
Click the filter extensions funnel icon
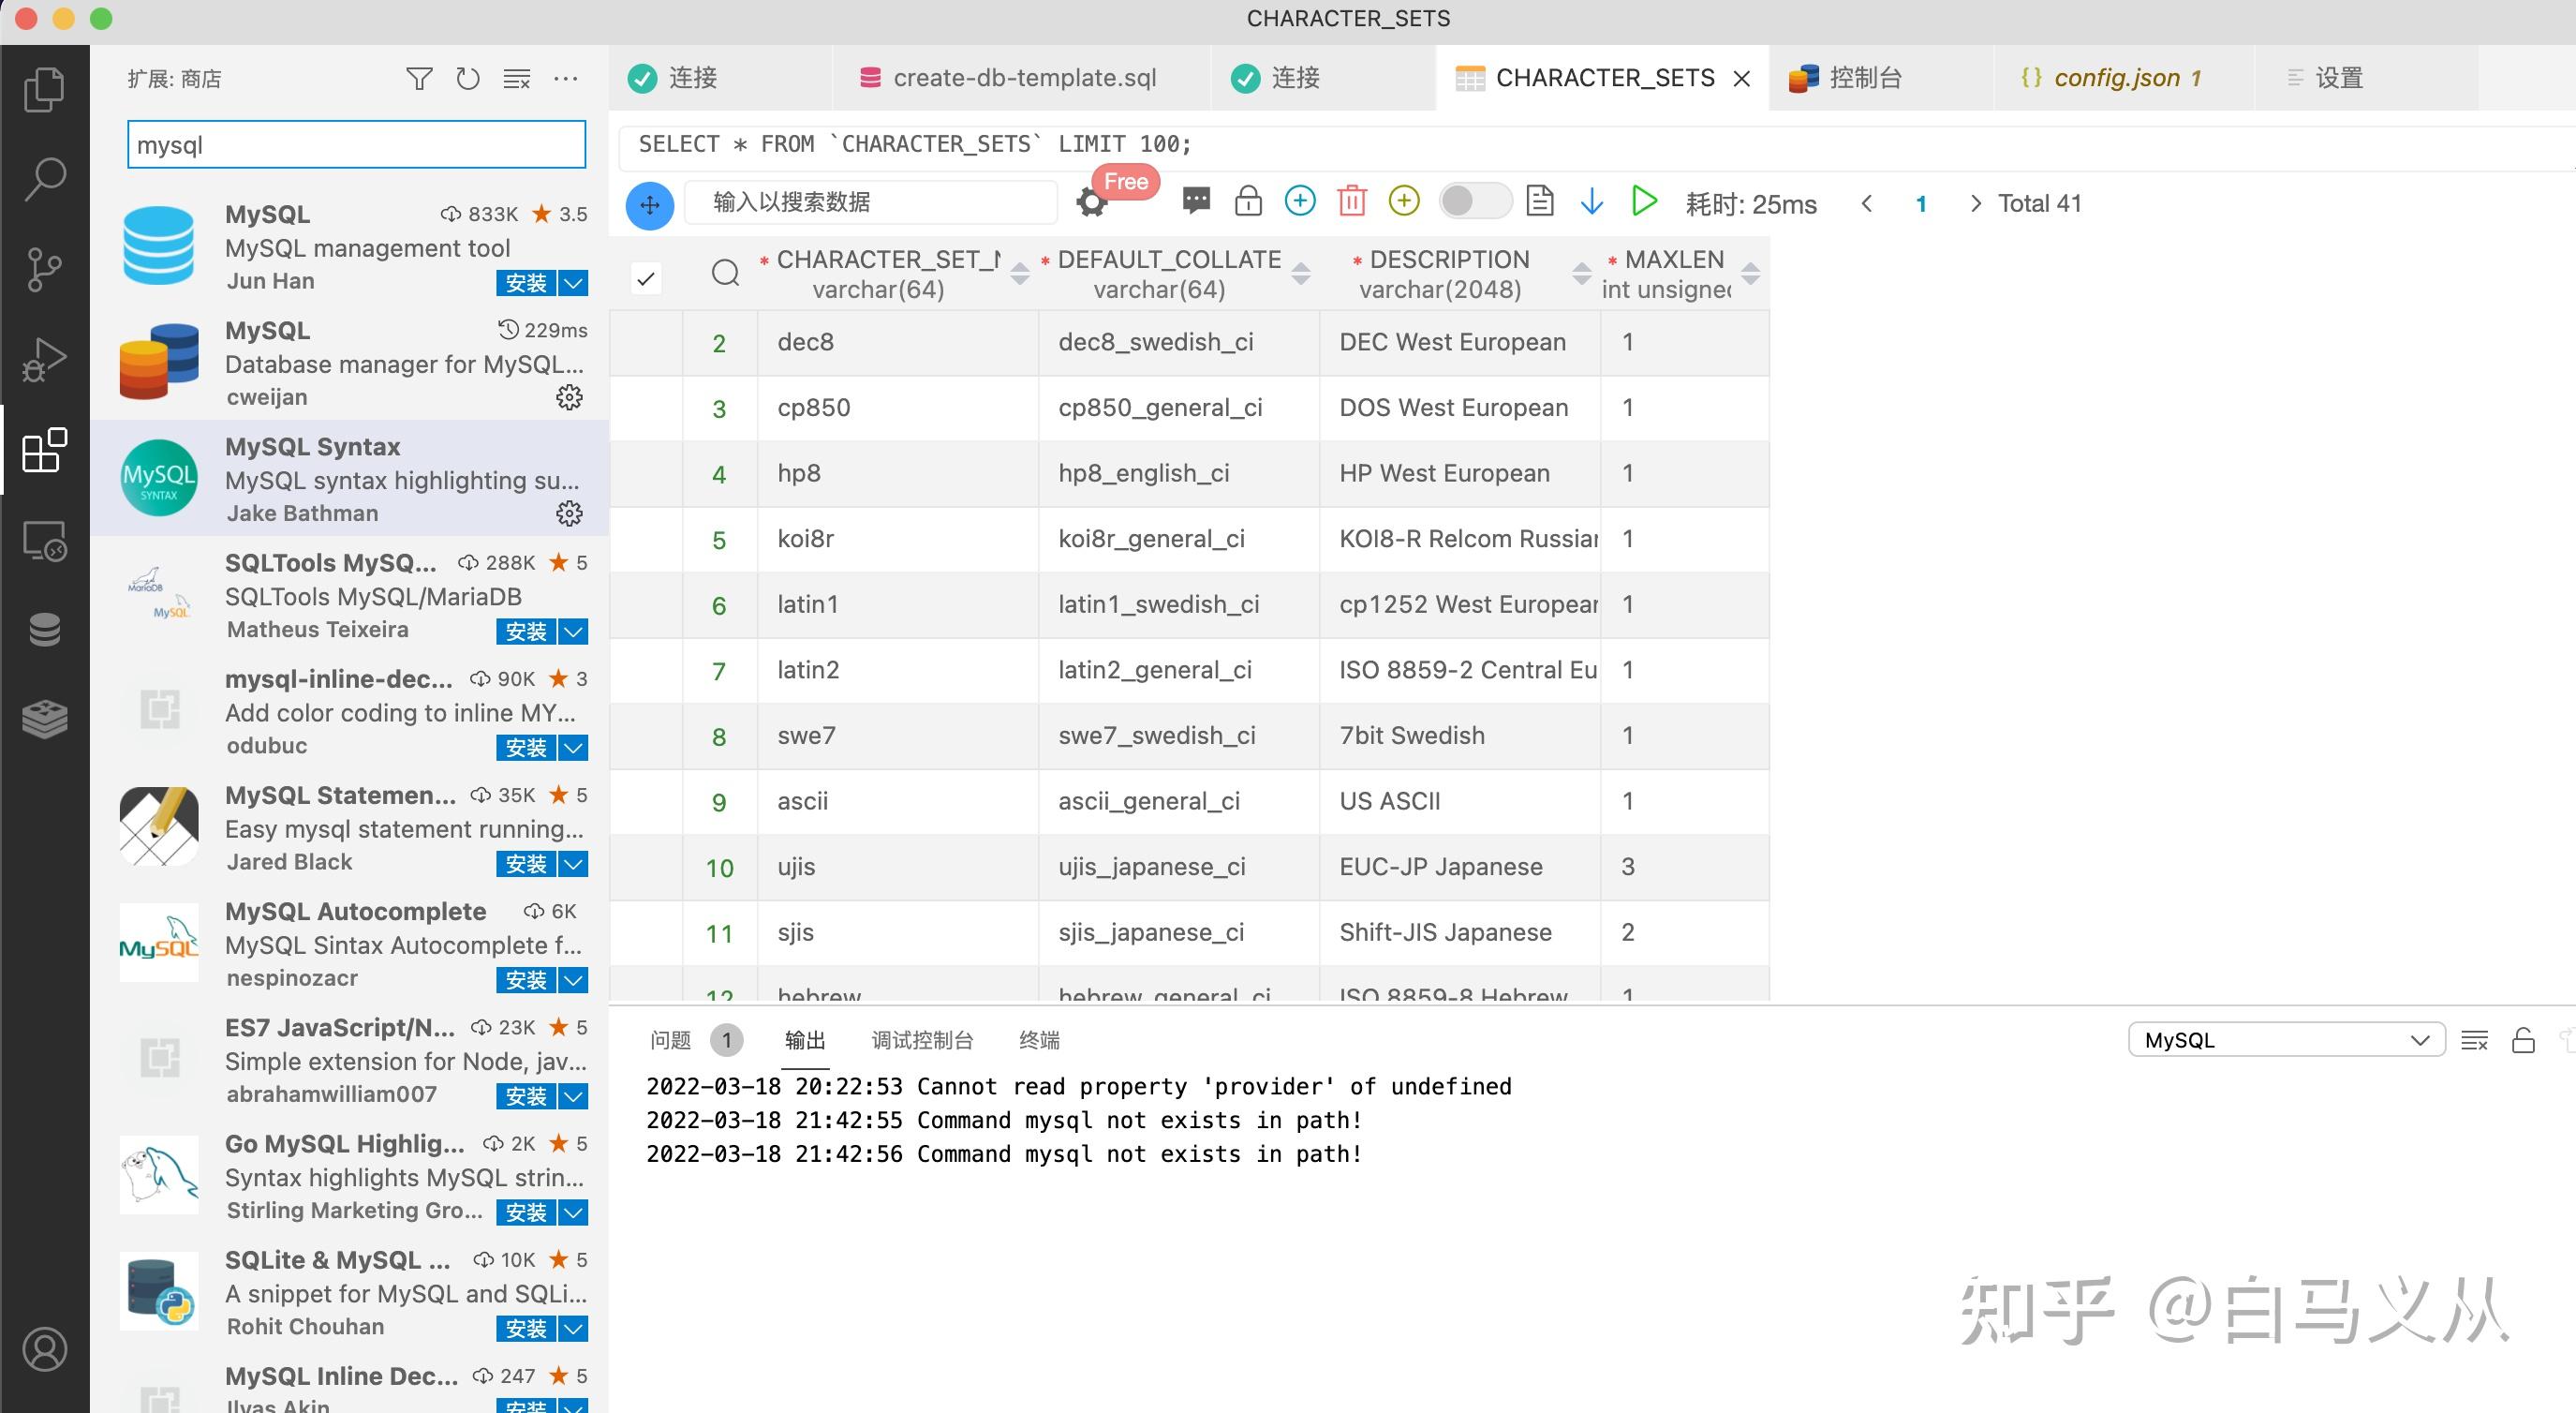(x=419, y=78)
